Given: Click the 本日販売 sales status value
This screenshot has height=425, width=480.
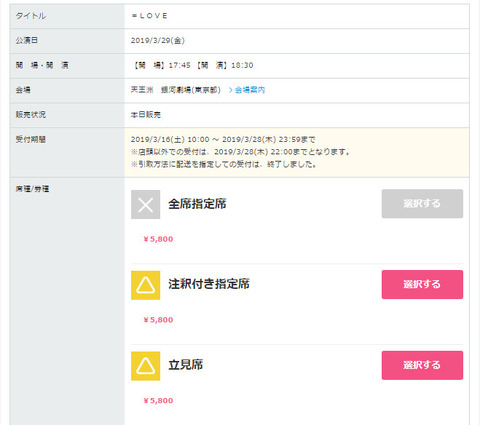Looking at the screenshot, I should 146,115.
